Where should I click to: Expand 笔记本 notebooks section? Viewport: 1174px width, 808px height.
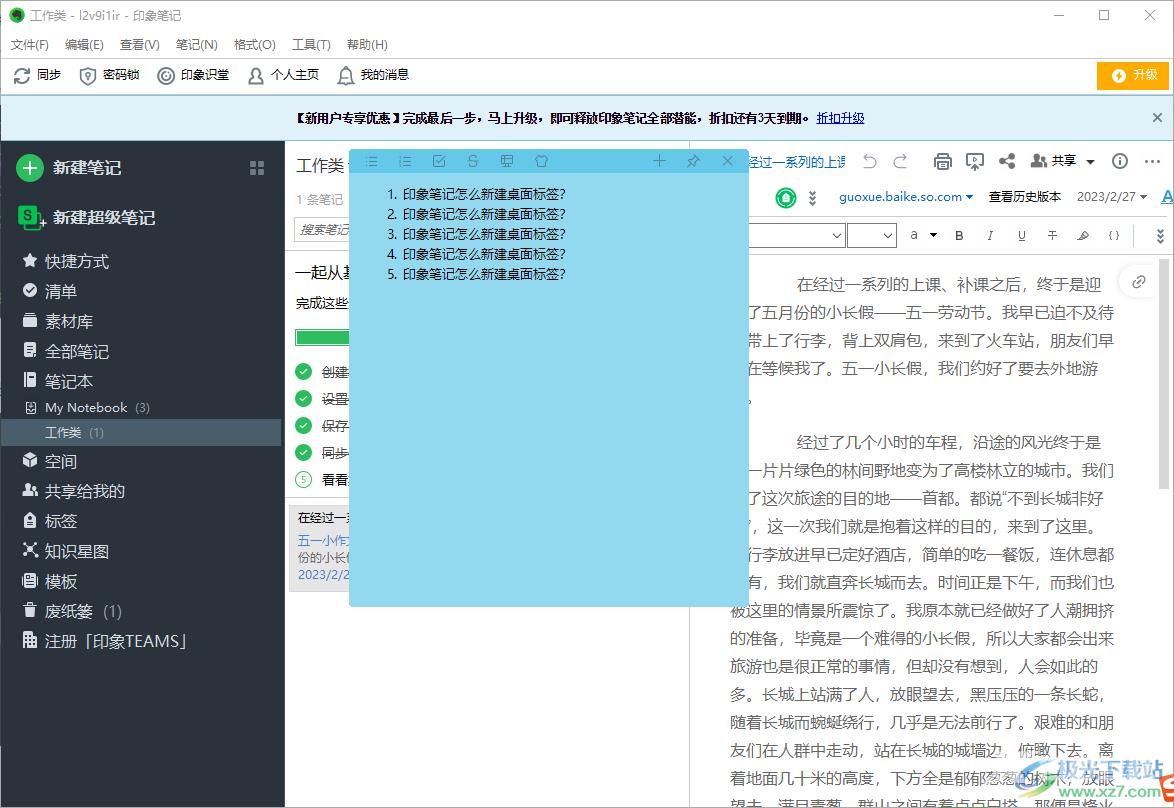click(58, 381)
